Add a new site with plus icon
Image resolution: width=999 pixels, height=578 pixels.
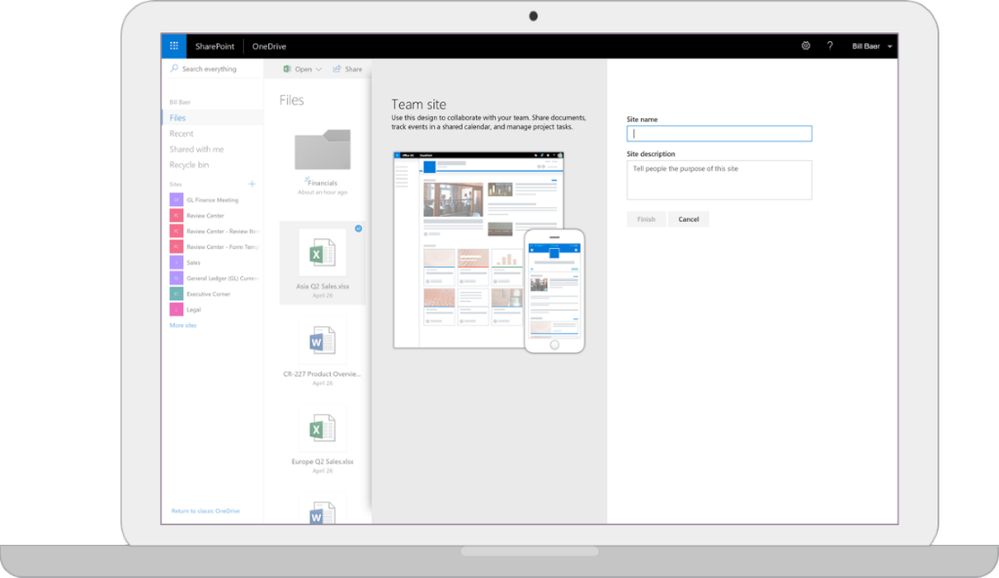(252, 184)
